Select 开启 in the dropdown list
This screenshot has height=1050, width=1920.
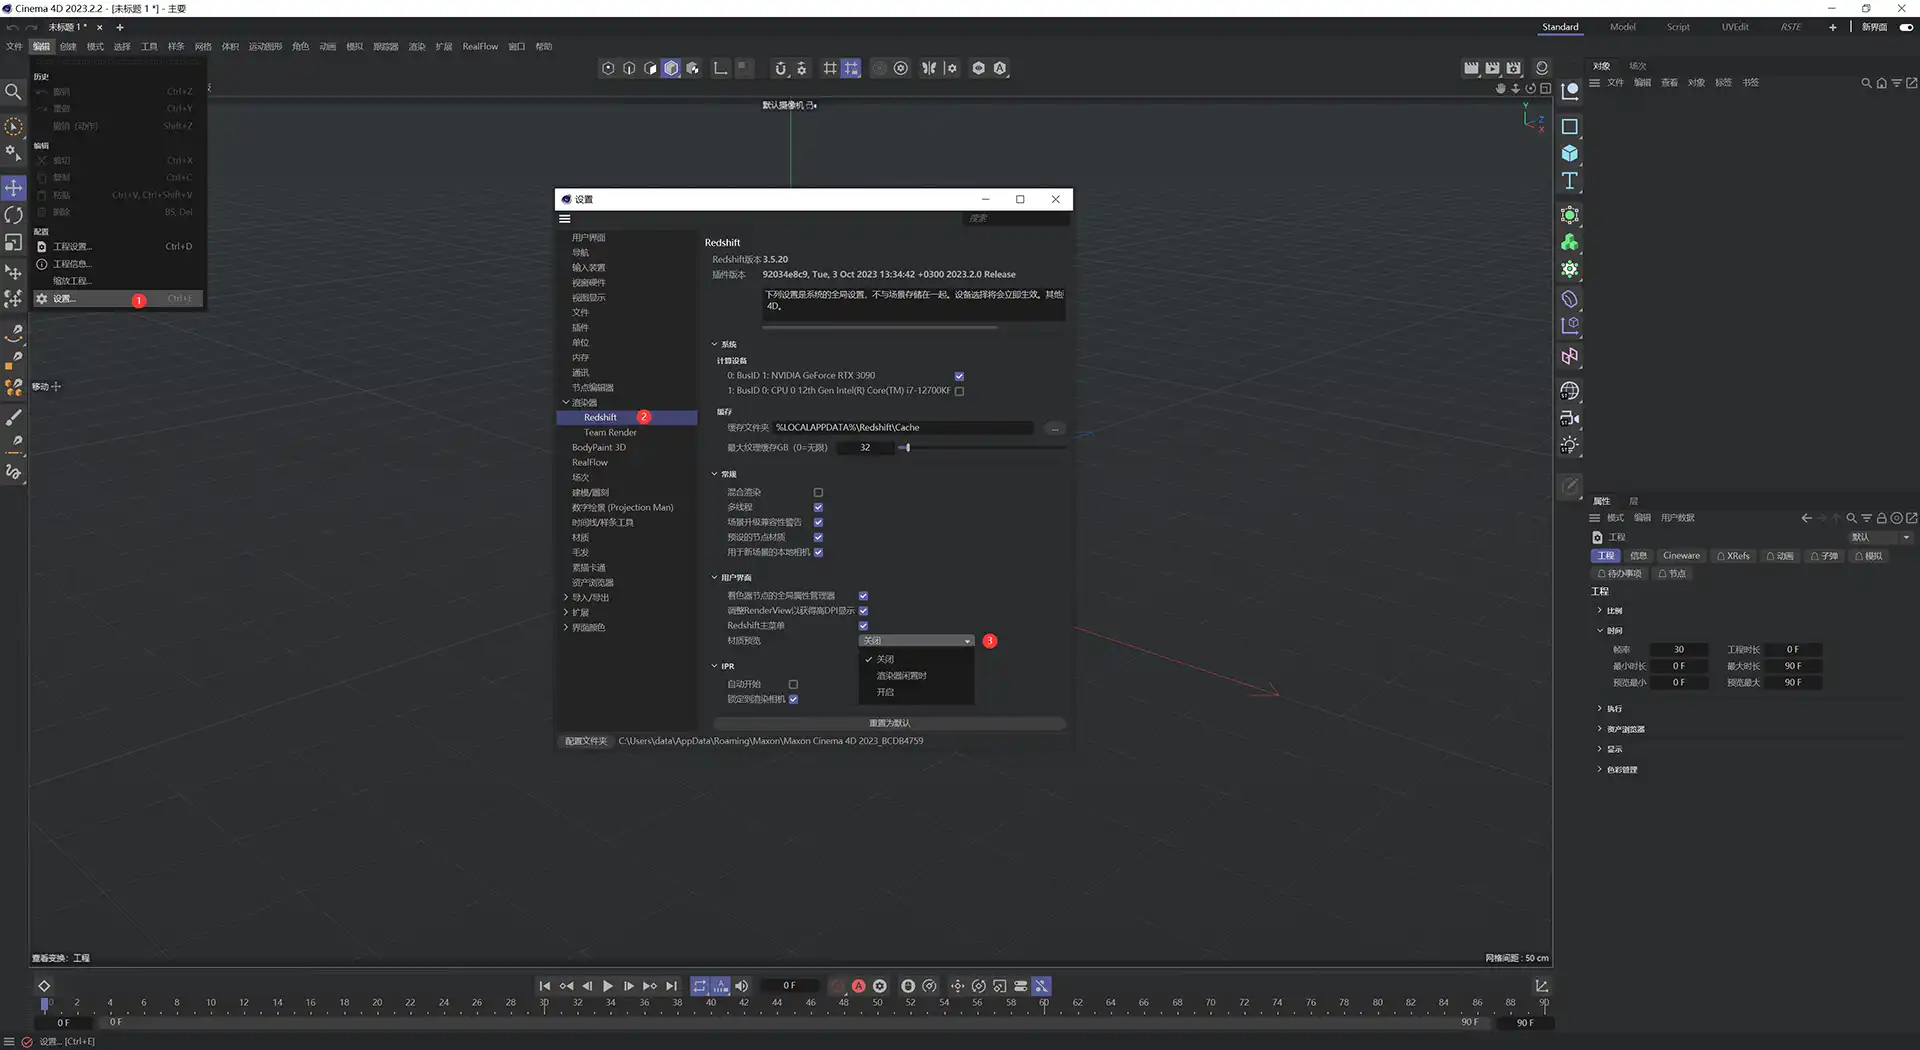(885, 692)
